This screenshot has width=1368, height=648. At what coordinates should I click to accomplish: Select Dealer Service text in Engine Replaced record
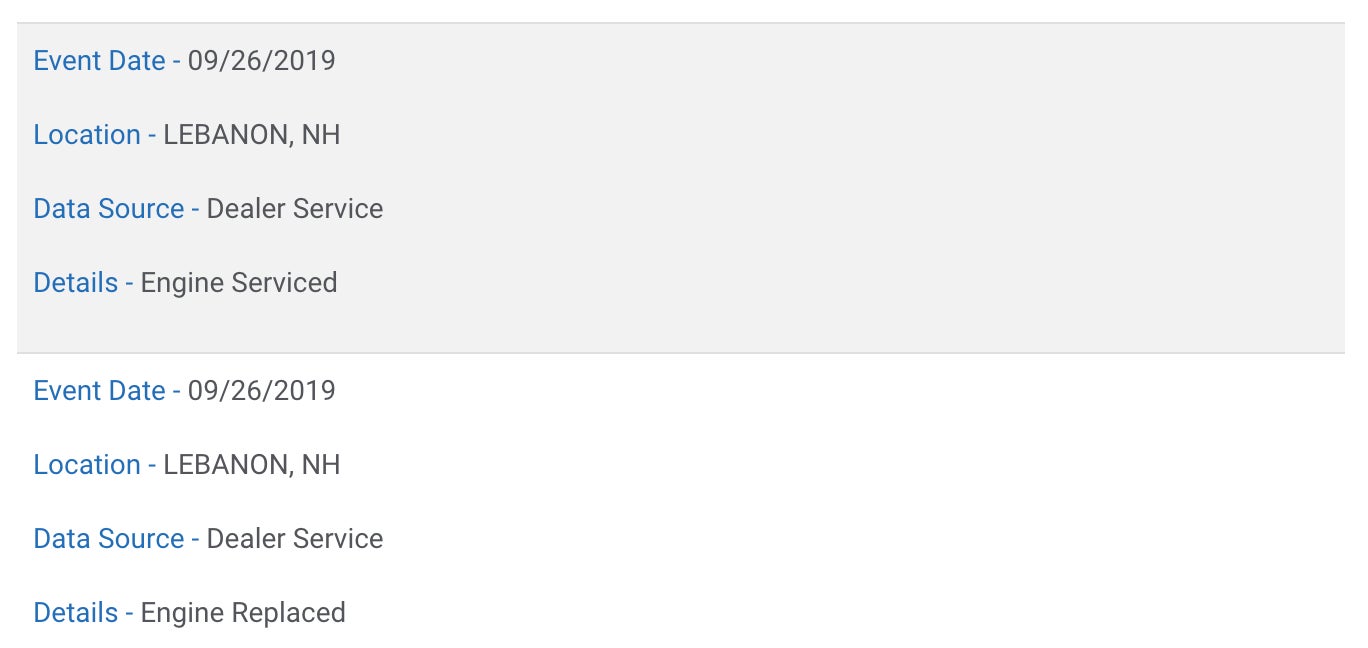294,539
